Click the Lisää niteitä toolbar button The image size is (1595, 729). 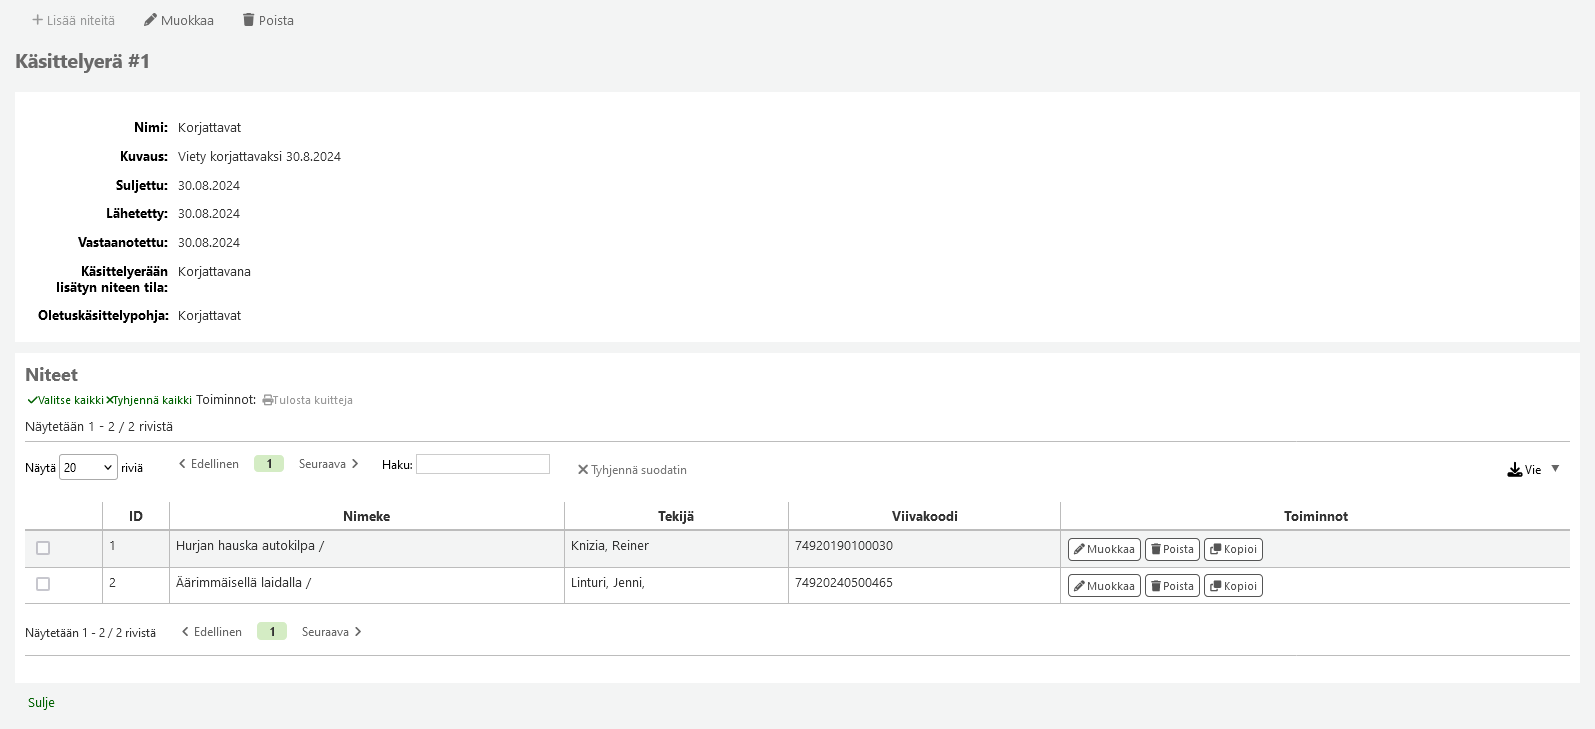[74, 20]
